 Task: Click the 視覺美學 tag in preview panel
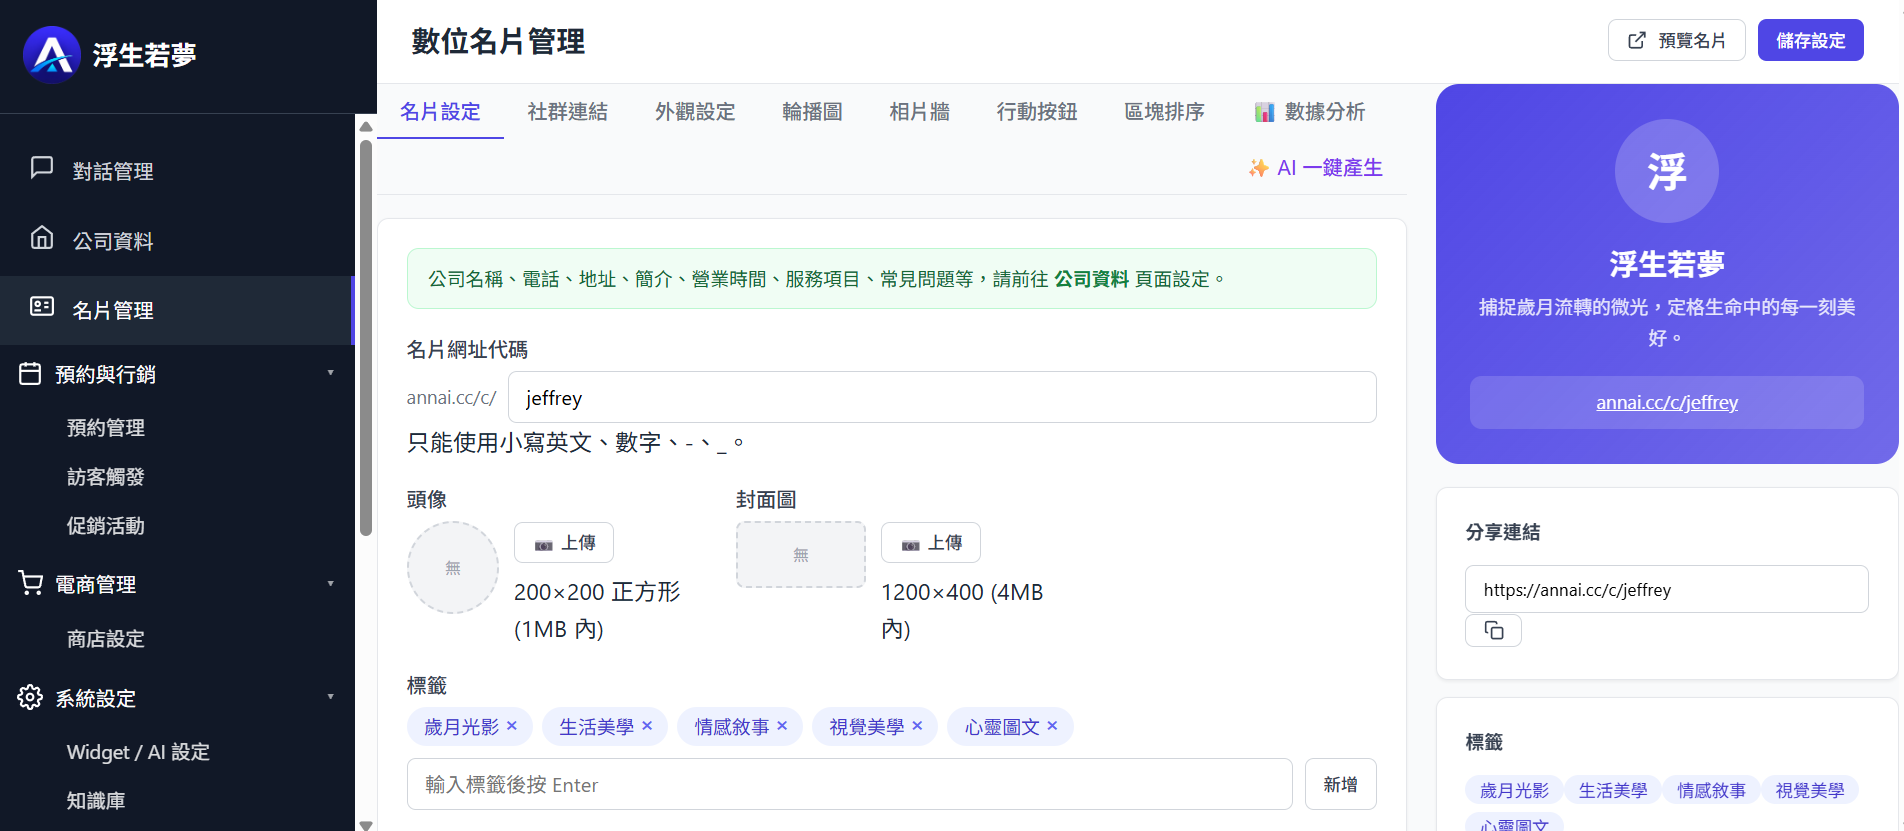click(x=1810, y=790)
